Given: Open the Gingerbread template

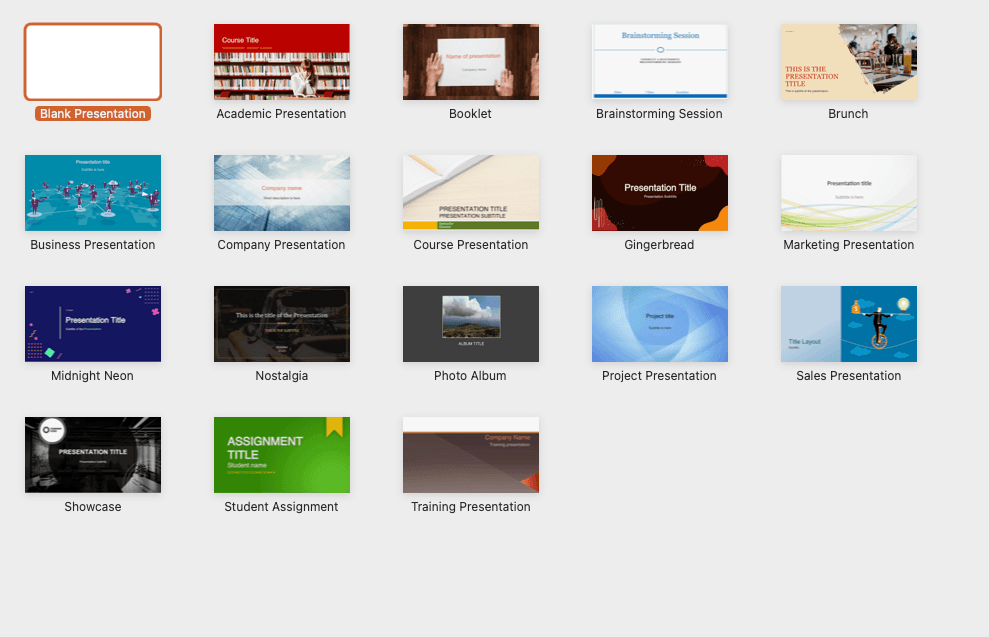Looking at the screenshot, I should [659, 193].
